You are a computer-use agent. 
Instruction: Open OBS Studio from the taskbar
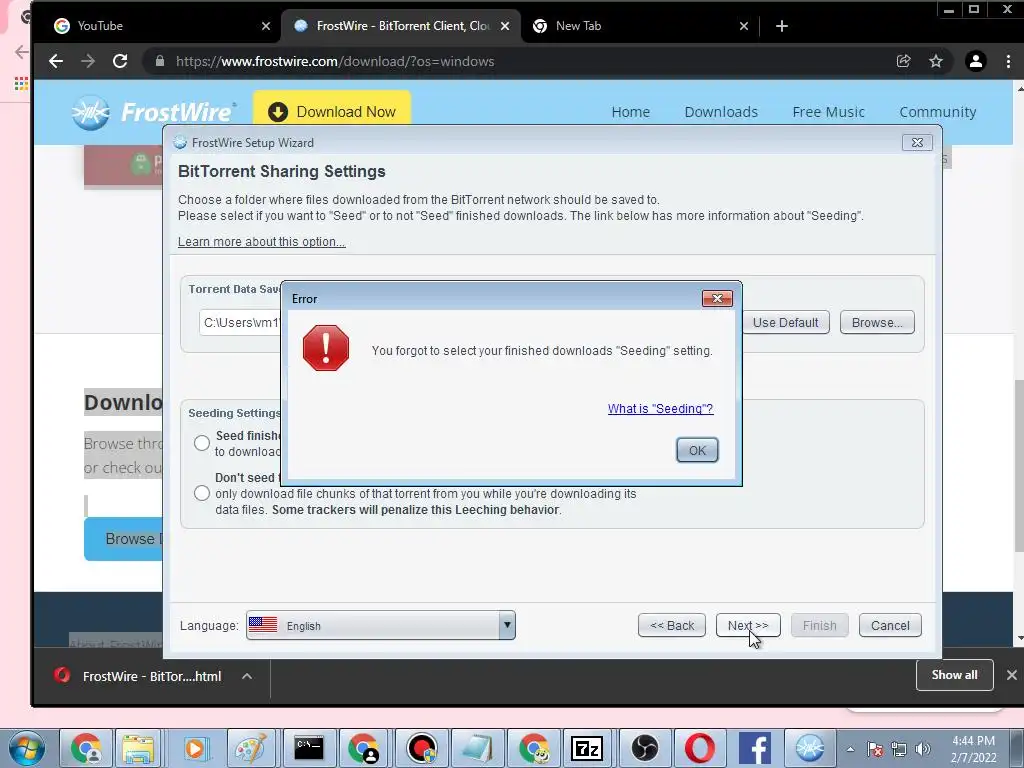[644, 748]
